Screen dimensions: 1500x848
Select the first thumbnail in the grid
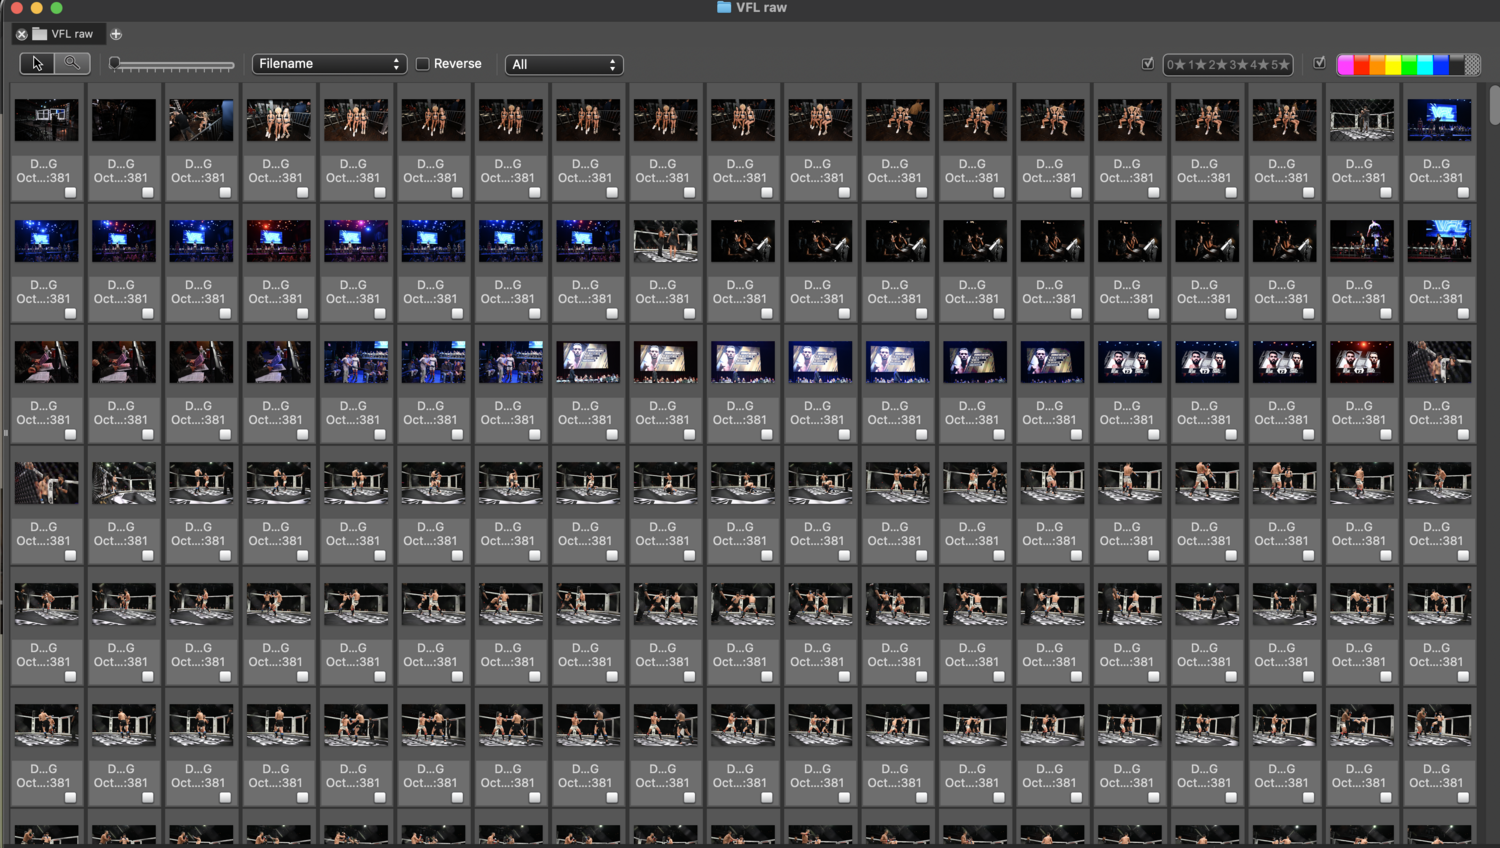coord(46,120)
